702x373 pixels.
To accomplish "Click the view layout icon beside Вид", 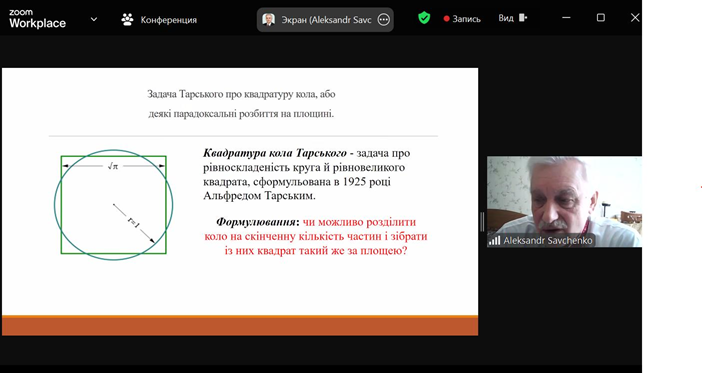I will tap(523, 17).
